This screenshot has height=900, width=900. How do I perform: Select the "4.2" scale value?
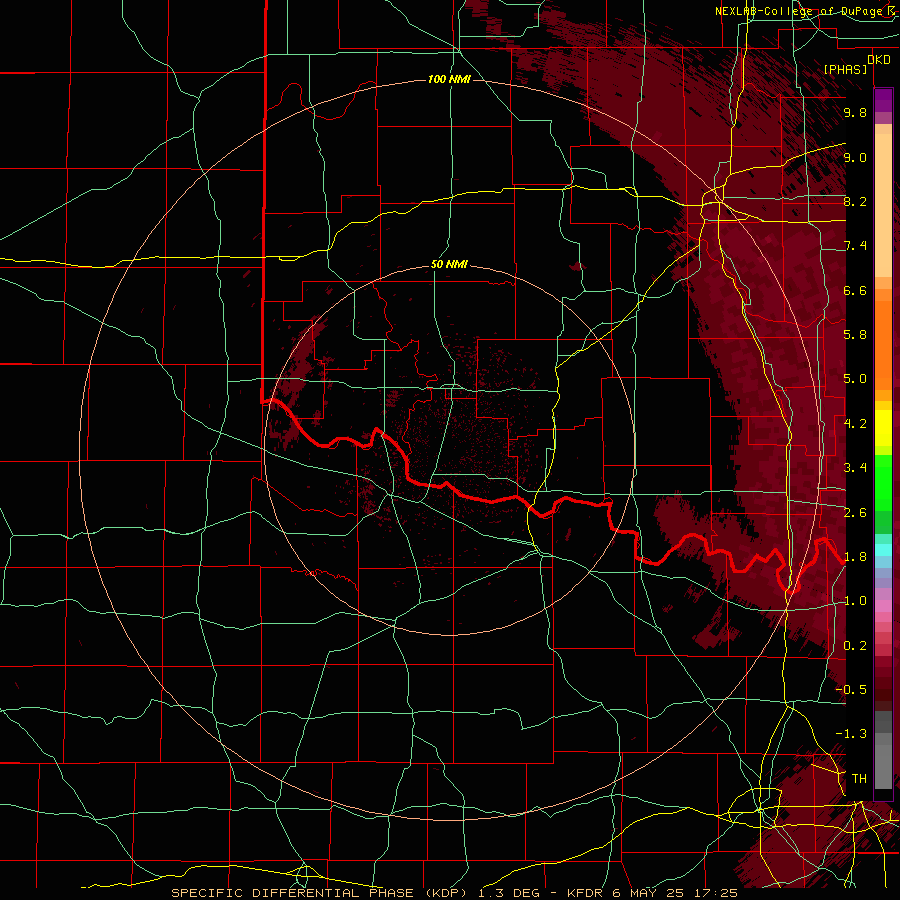tap(855, 424)
